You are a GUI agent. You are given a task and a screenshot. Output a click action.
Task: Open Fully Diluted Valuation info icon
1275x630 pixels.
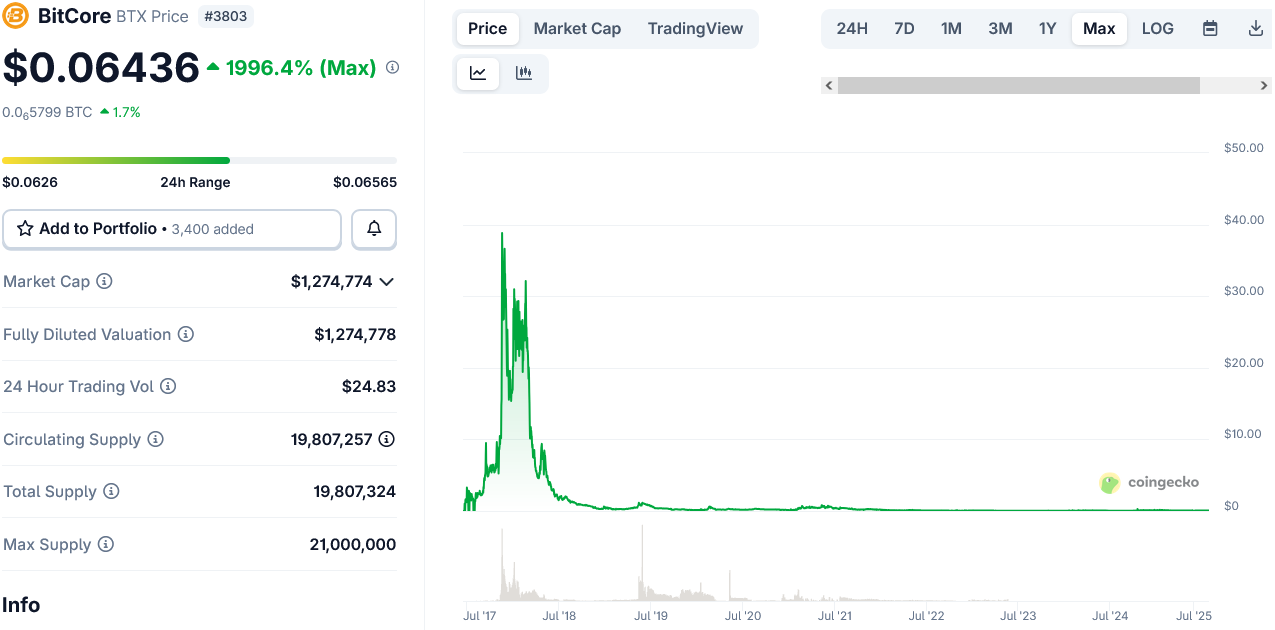pyautogui.click(x=185, y=334)
